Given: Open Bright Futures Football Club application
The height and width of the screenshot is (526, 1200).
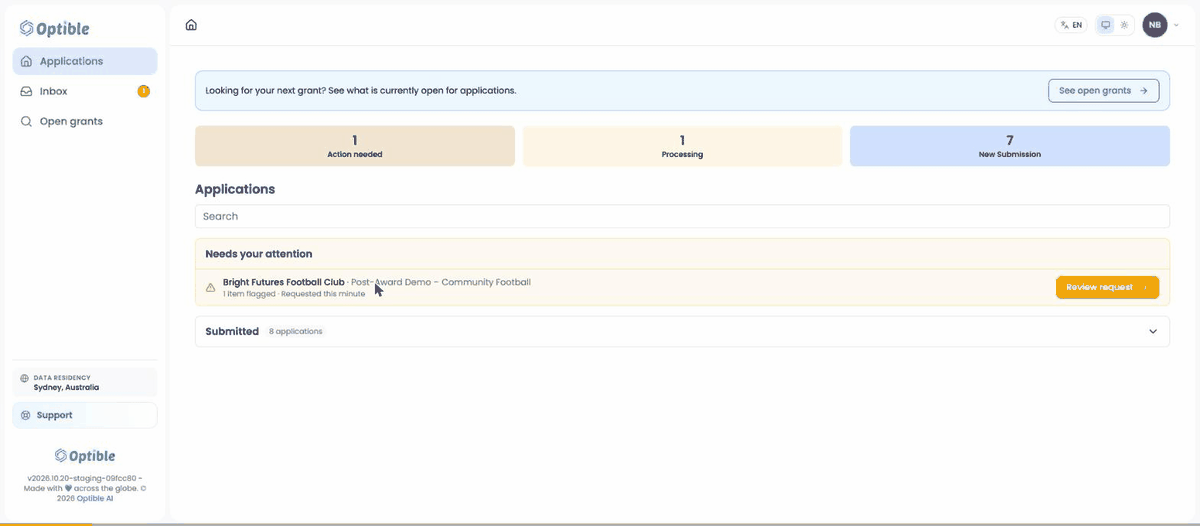Looking at the screenshot, I should point(284,282).
